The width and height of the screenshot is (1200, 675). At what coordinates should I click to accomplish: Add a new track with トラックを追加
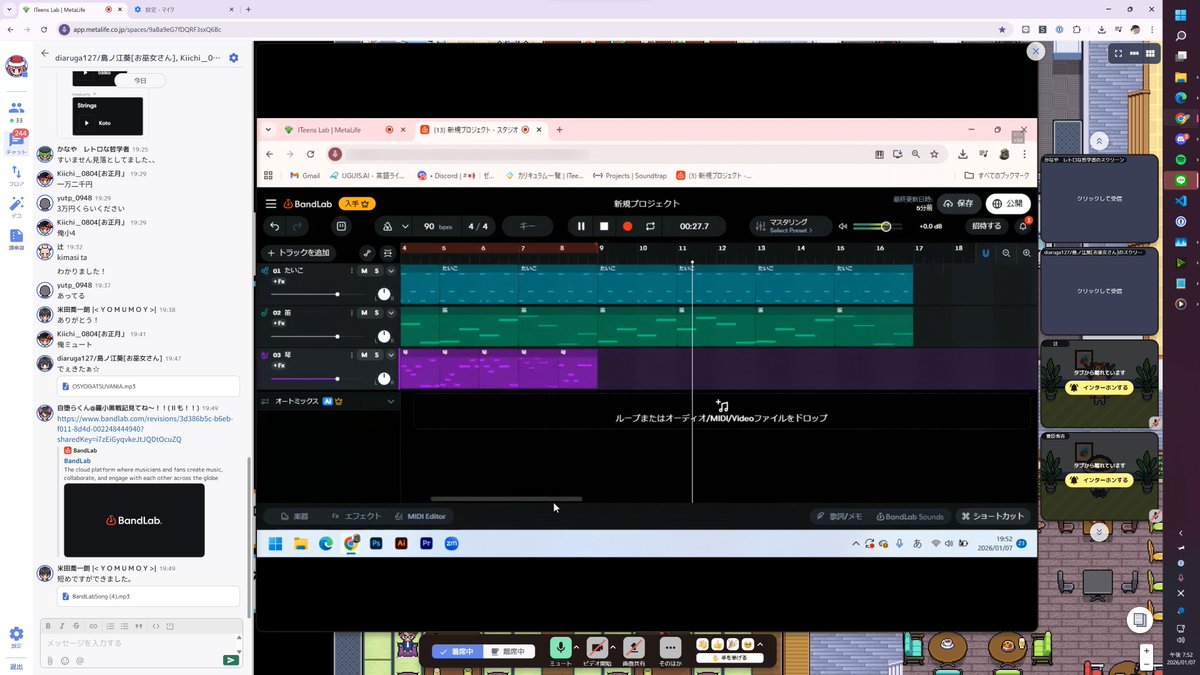coord(298,253)
